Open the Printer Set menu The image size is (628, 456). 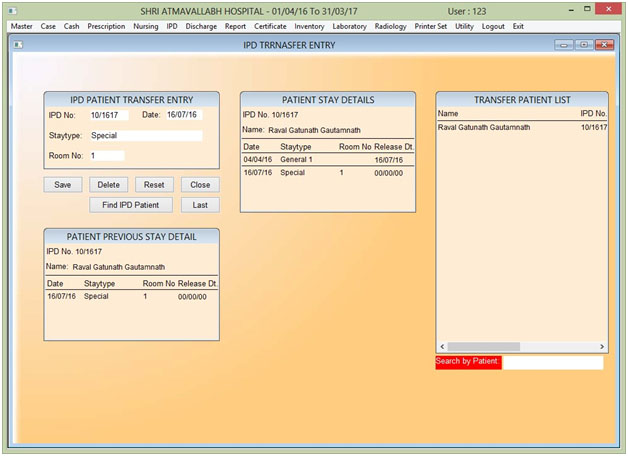(432, 26)
